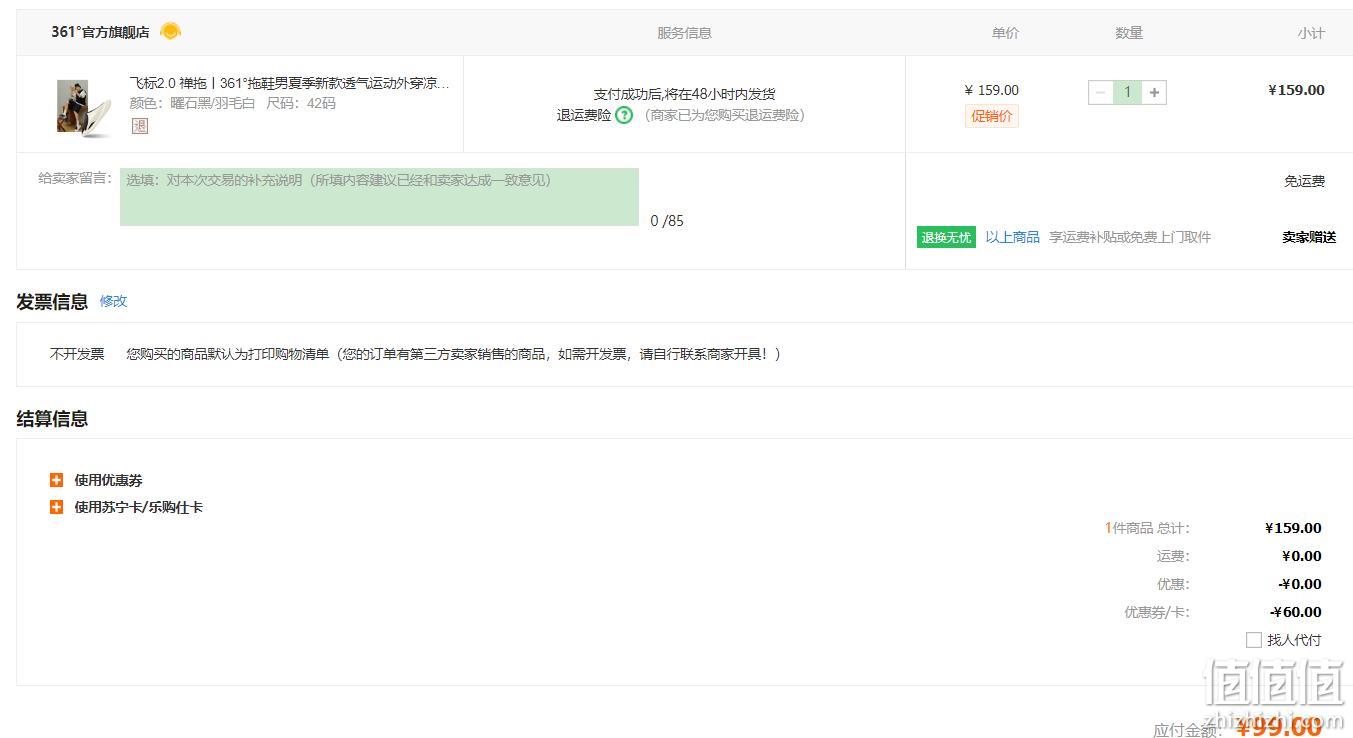Viewport: 1353px width, 738px height.
Task: Click the 361°官方旗舰店 store name
Action: coord(100,32)
